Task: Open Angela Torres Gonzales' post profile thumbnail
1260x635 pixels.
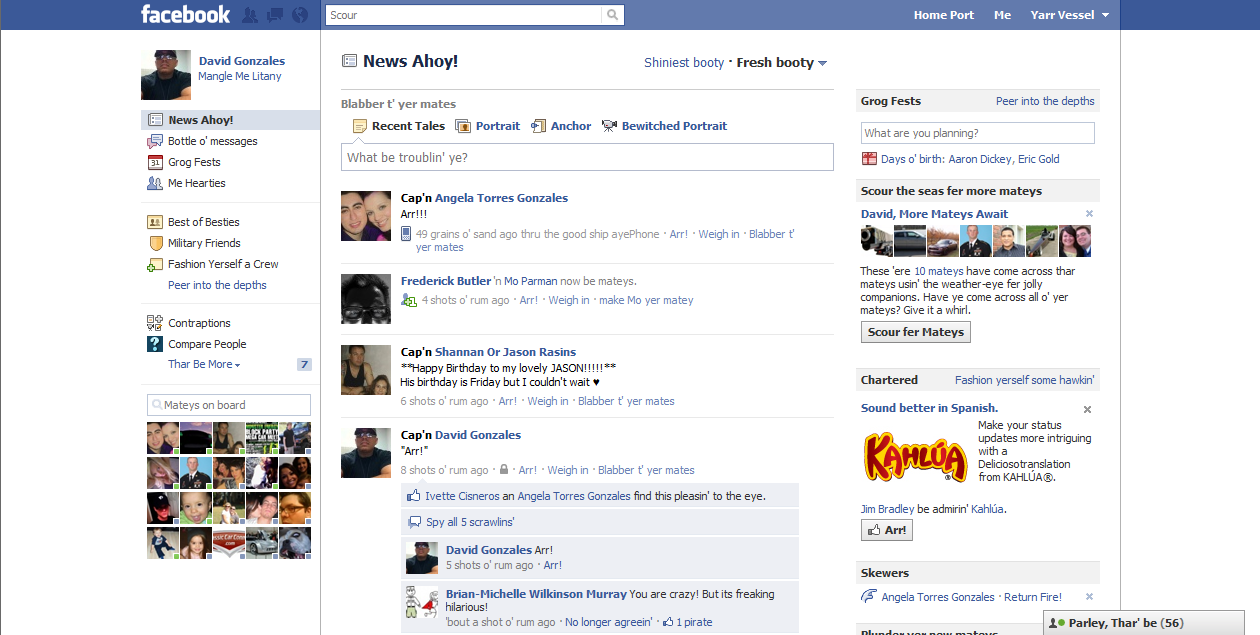Action: [366, 216]
